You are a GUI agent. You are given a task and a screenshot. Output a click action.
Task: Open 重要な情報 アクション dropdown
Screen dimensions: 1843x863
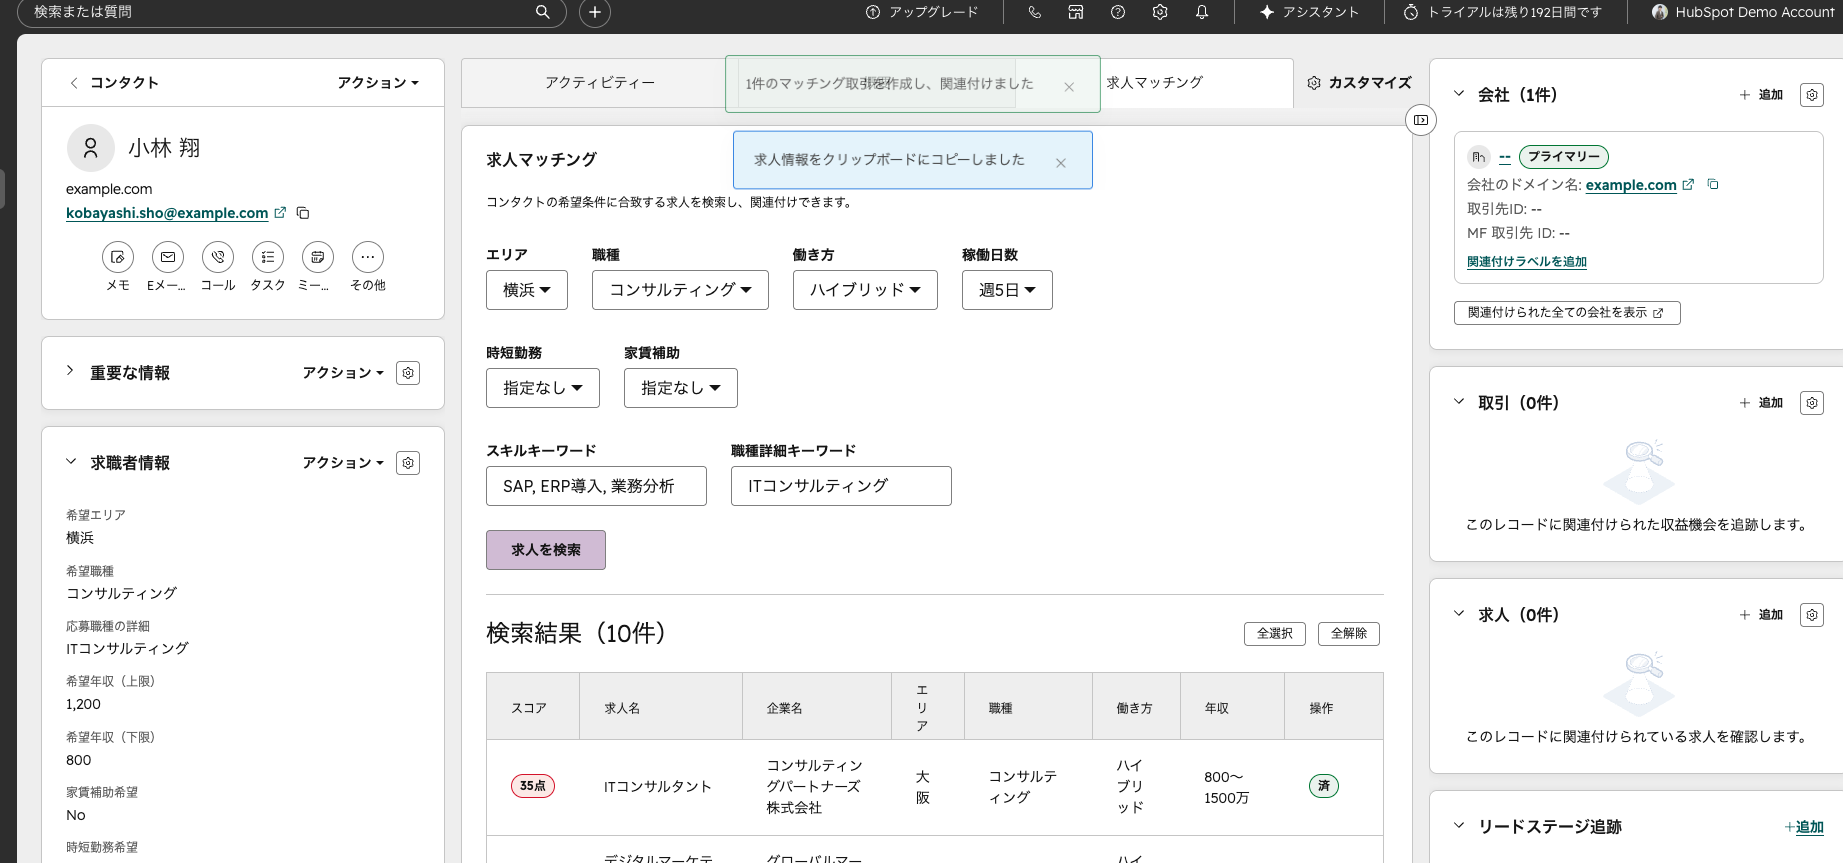[x=343, y=373]
